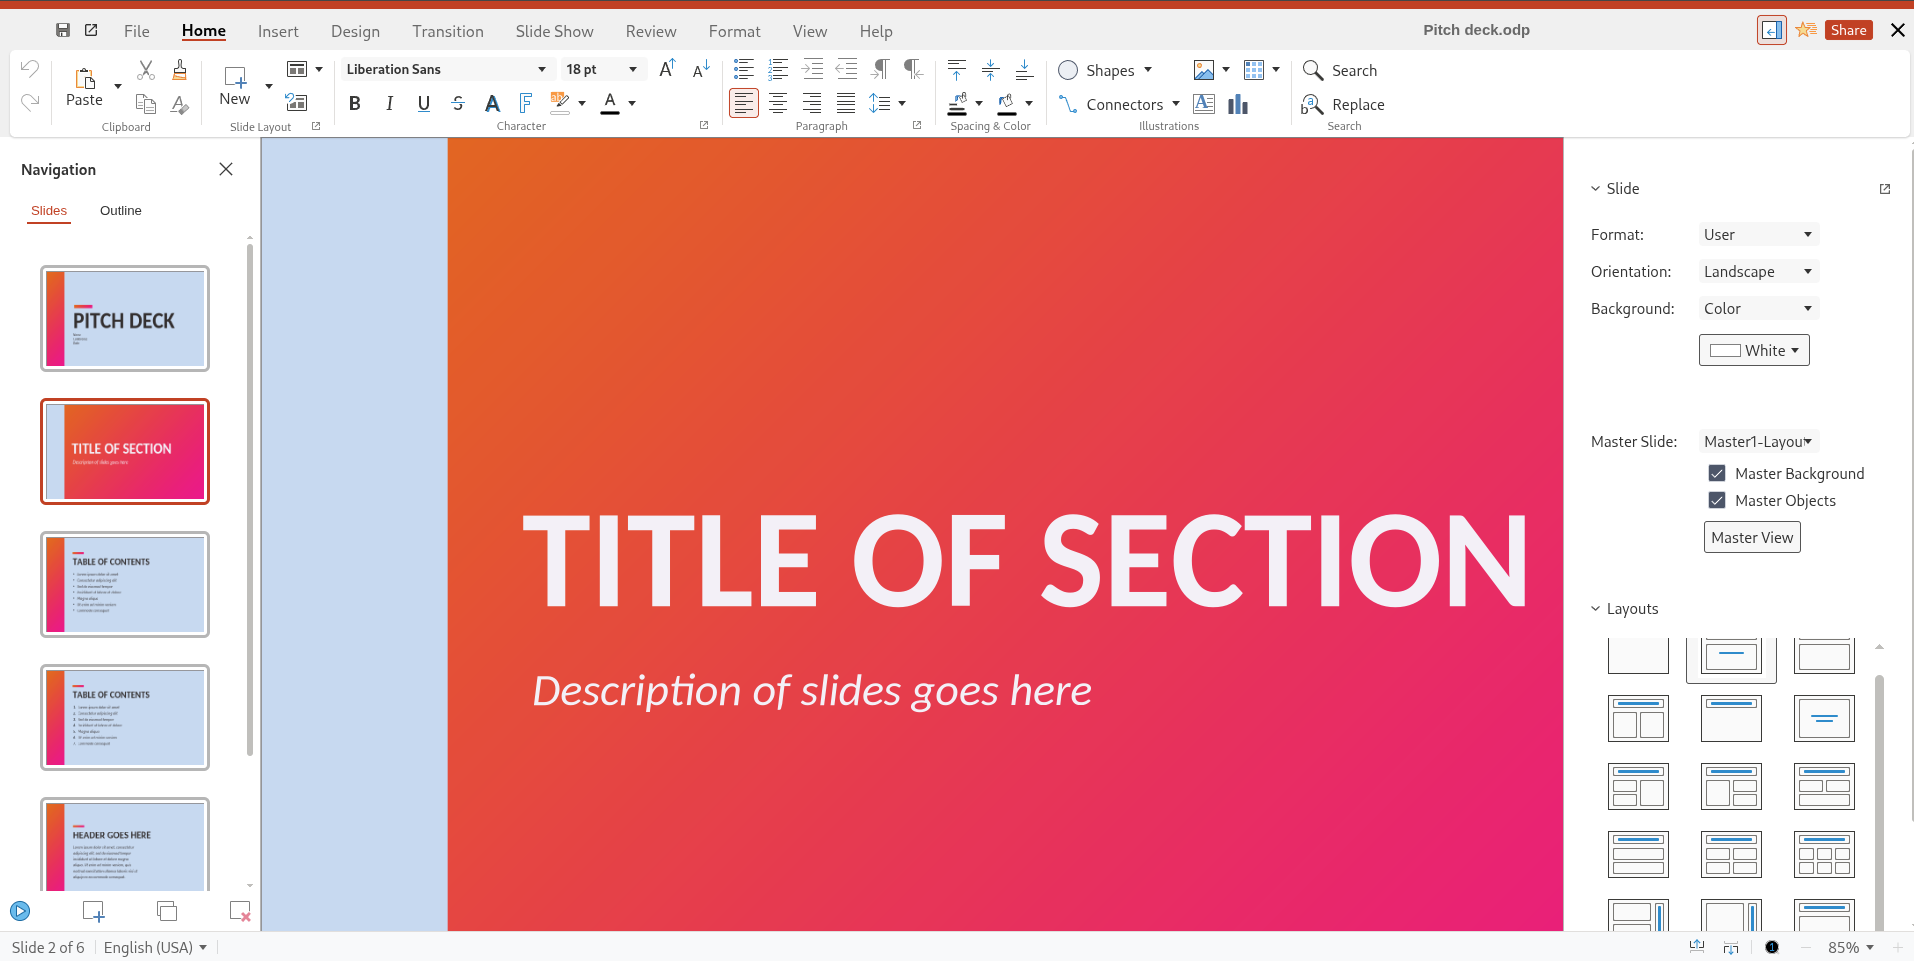Switch to the Outline tab
The height and width of the screenshot is (961, 1914).
(x=120, y=211)
